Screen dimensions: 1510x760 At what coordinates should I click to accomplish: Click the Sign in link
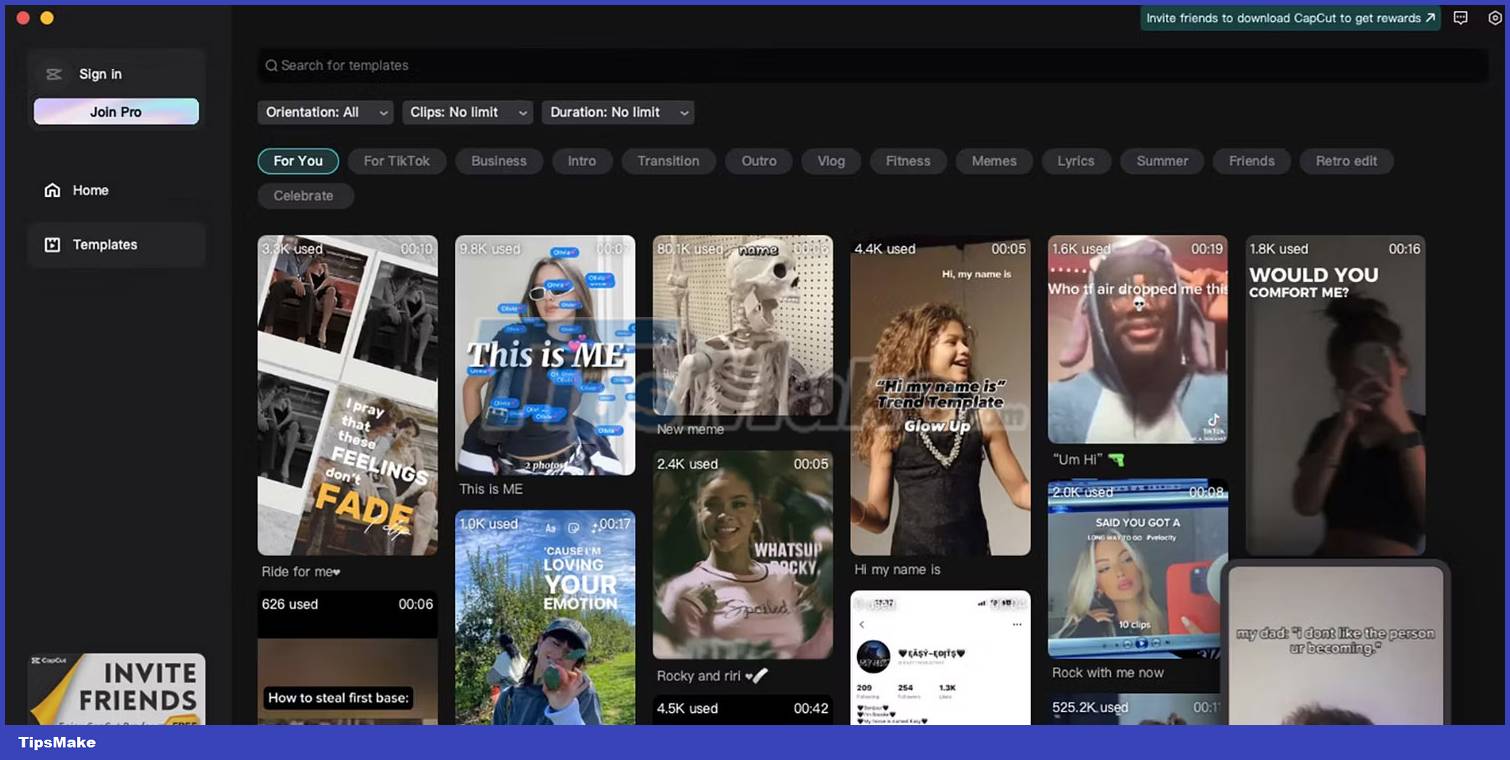[x=100, y=73]
